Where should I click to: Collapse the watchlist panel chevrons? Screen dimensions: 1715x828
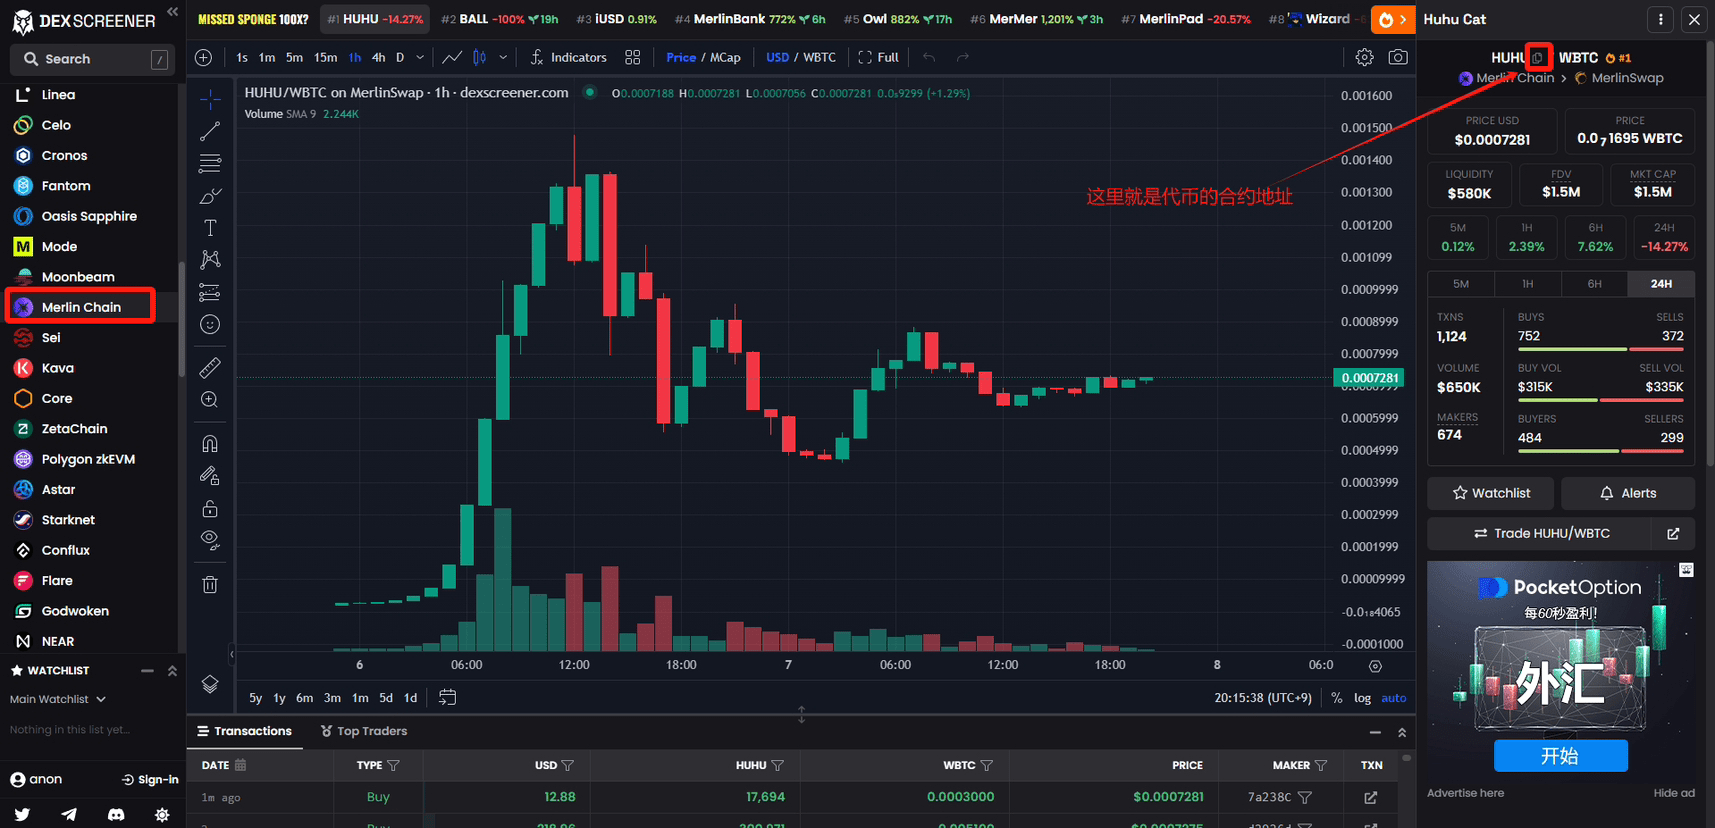click(x=172, y=670)
